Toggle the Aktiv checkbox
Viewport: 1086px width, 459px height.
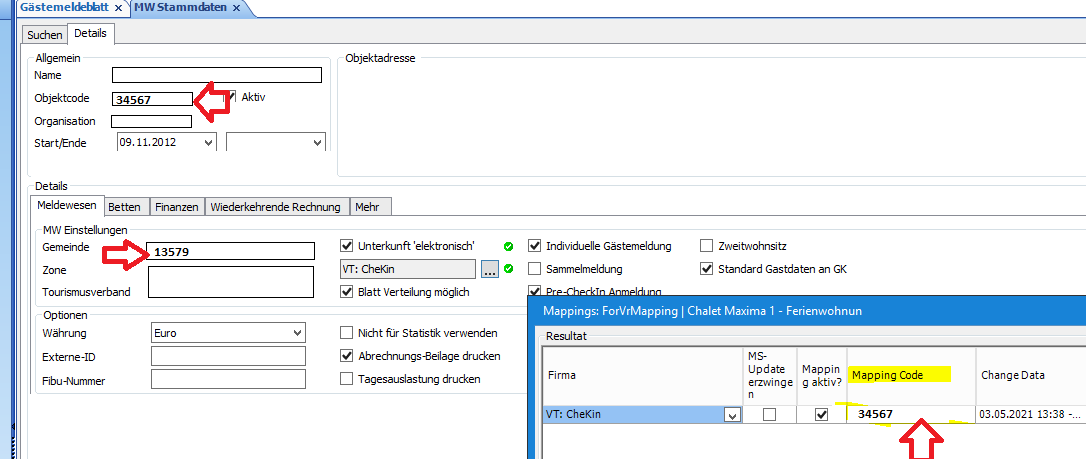[233, 97]
